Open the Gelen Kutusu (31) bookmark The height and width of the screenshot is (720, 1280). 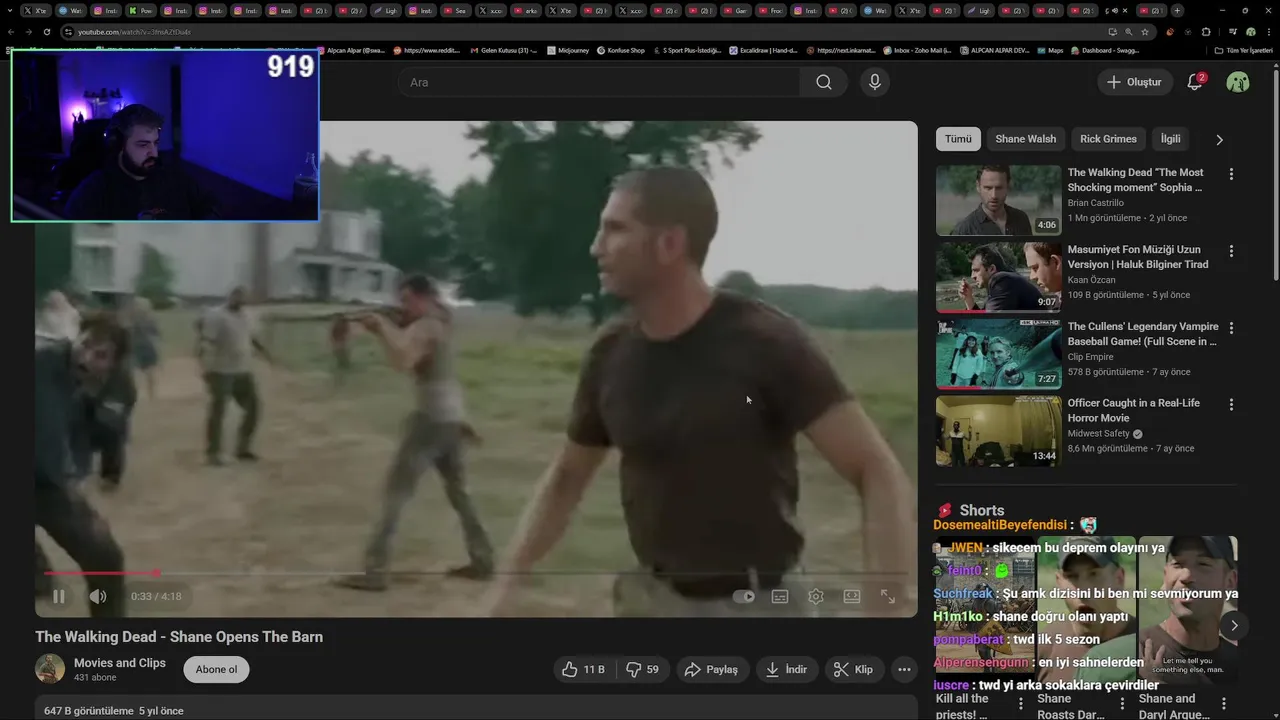pyautogui.click(x=506, y=50)
